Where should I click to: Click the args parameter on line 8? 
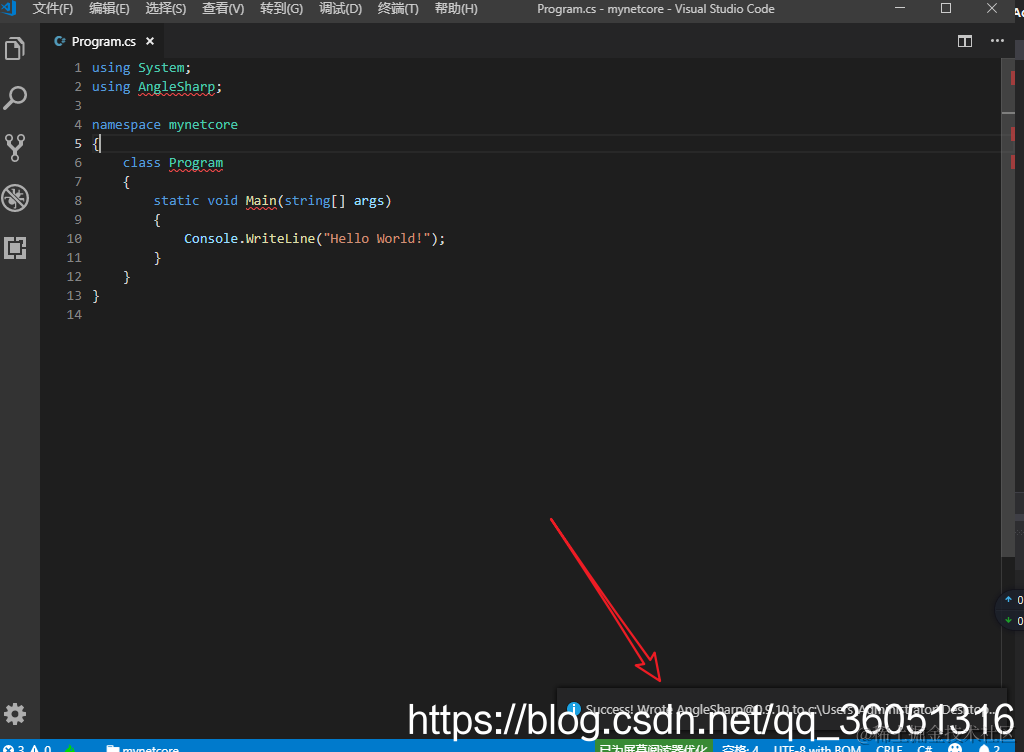[x=368, y=200]
